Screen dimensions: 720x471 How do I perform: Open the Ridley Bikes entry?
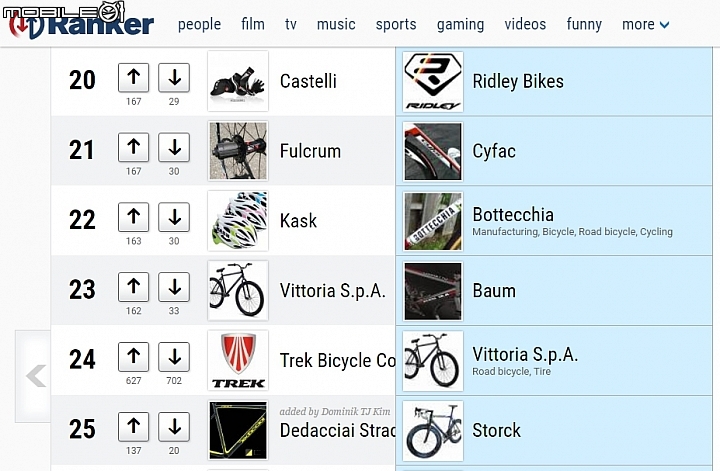[554, 81]
